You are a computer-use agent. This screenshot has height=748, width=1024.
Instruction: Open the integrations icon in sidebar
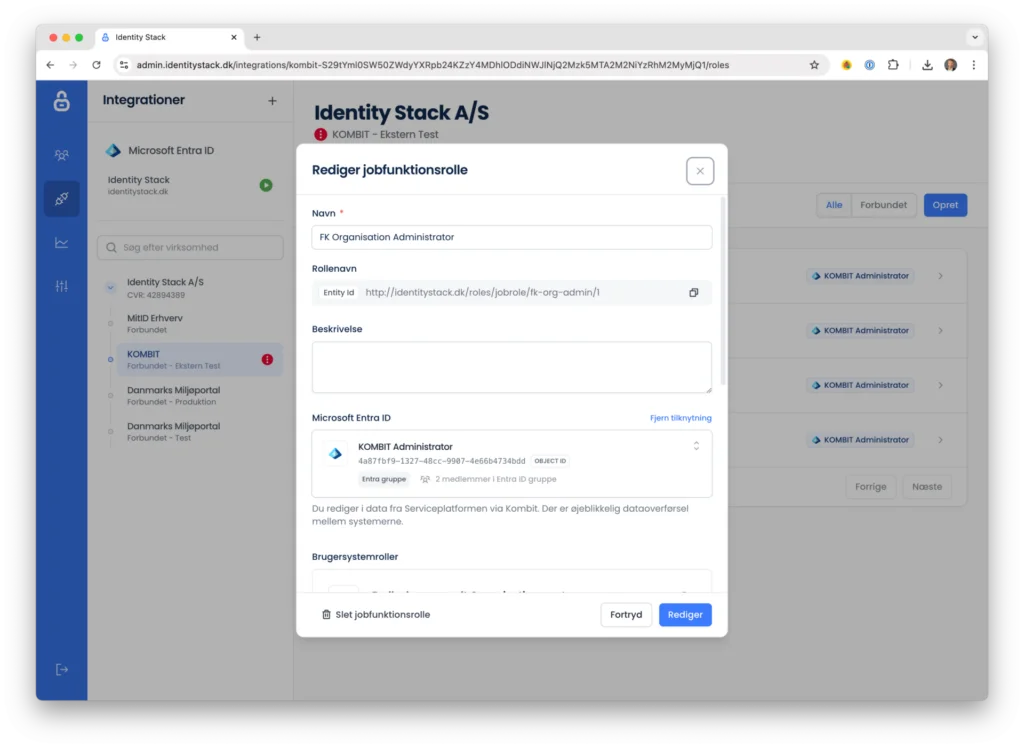[x=62, y=199]
